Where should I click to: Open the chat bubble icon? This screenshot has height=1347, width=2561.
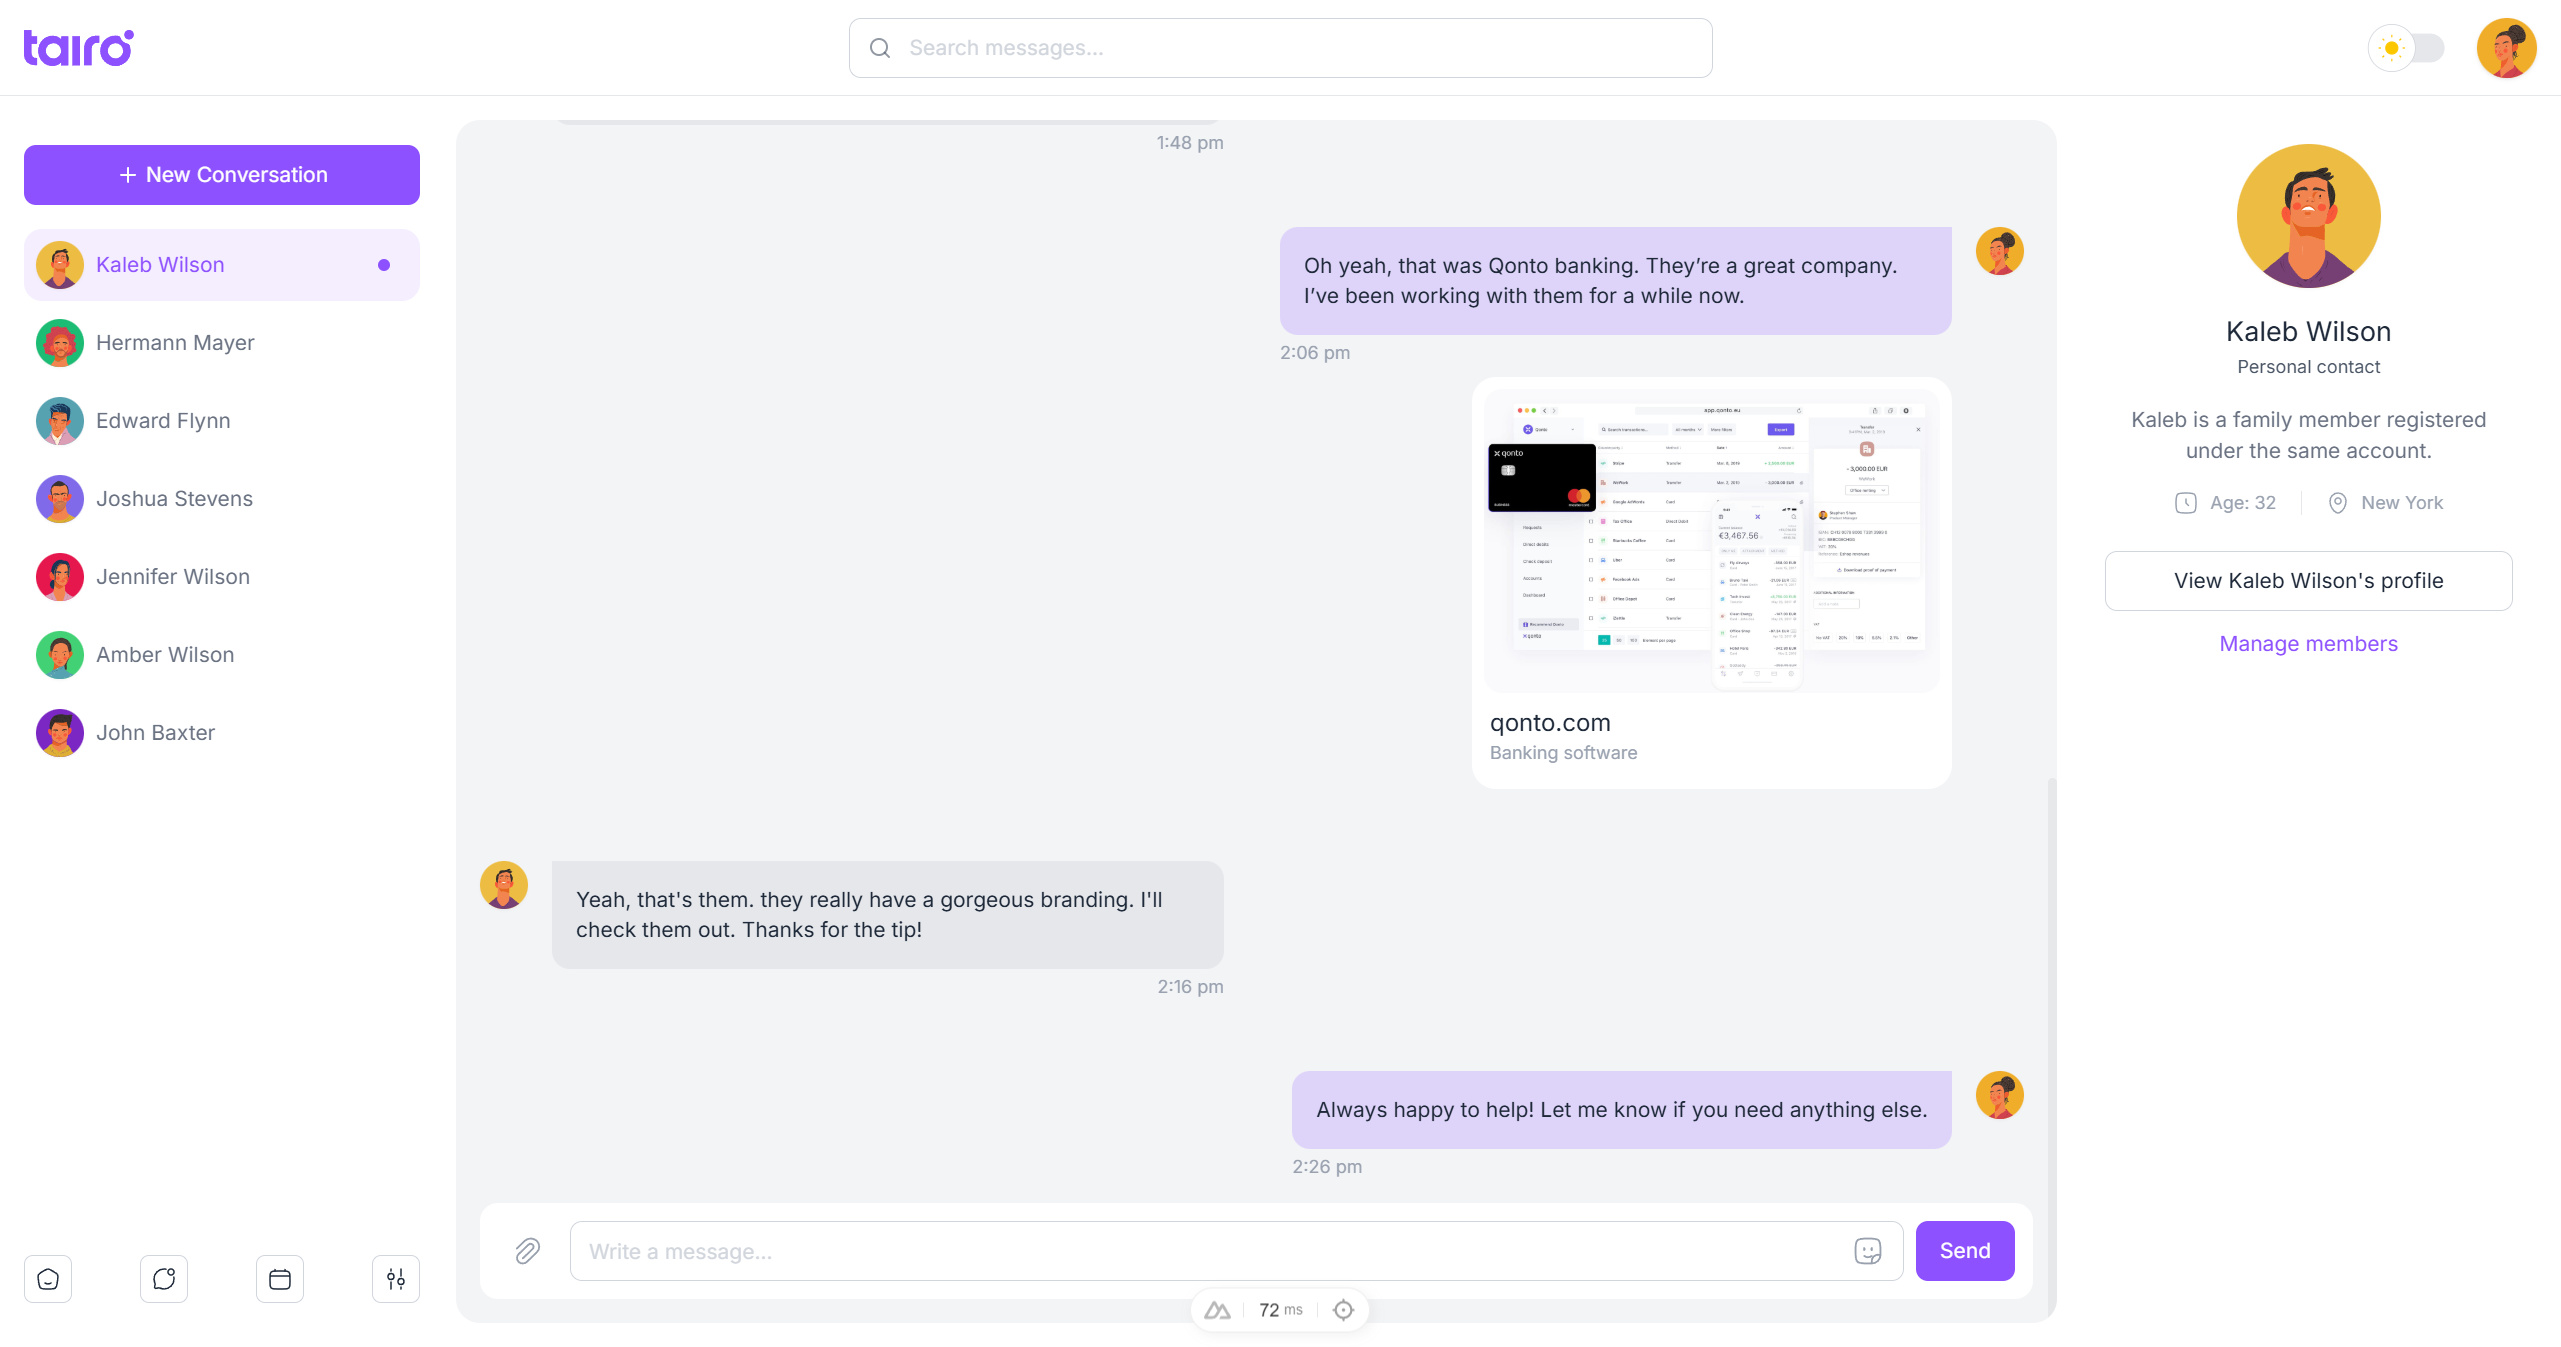point(163,1278)
